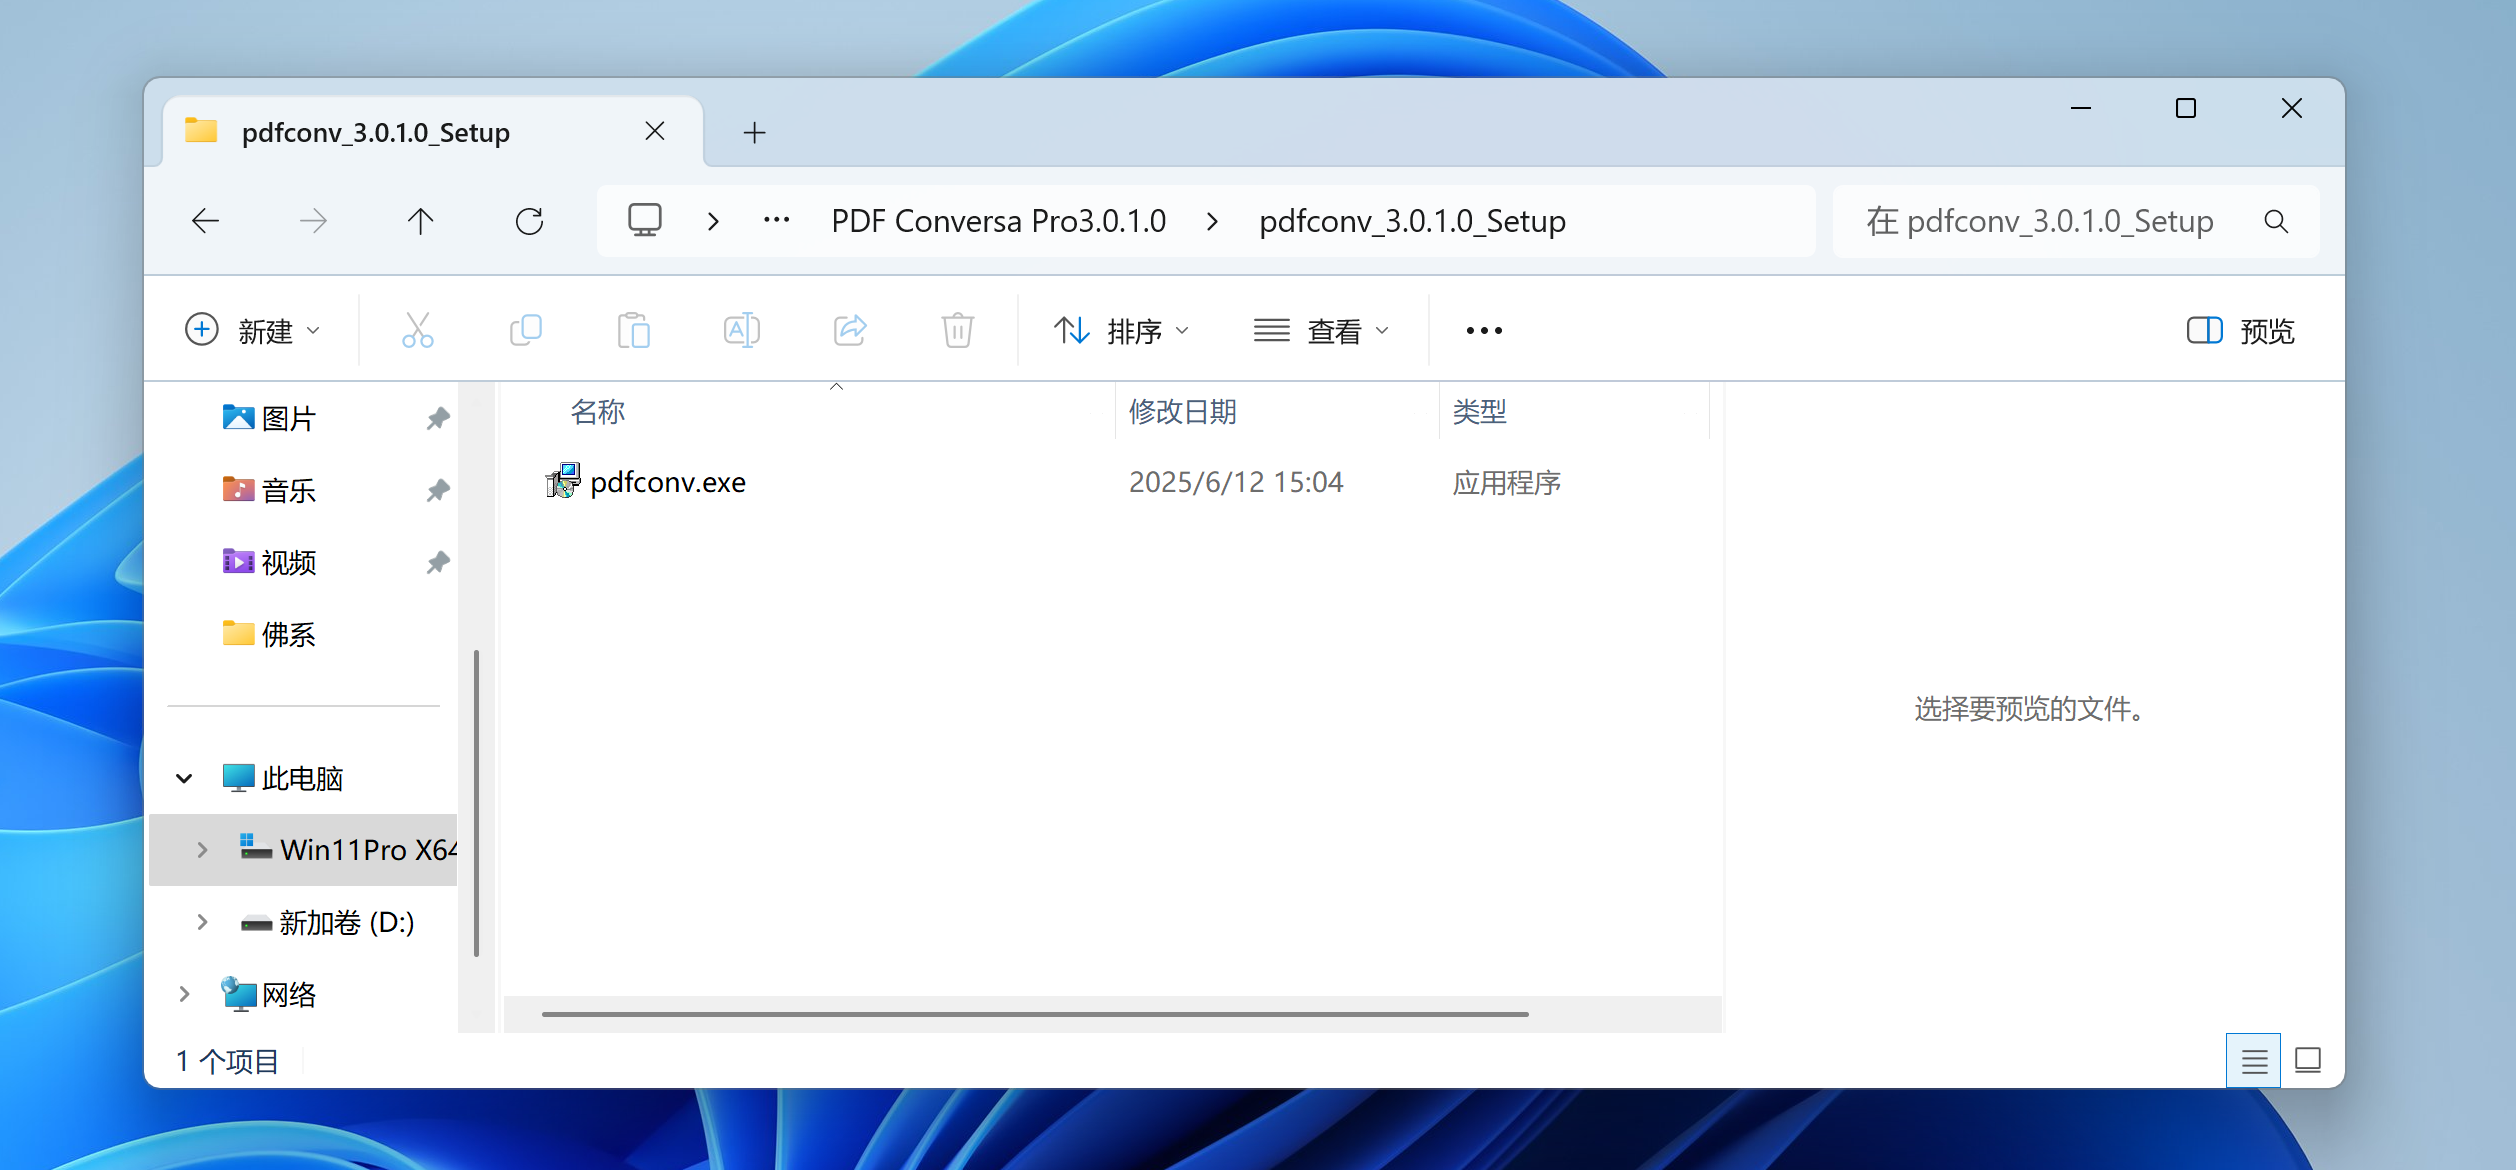Open the 排序 sort dropdown
This screenshot has width=2516, height=1170.
(x=1122, y=331)
